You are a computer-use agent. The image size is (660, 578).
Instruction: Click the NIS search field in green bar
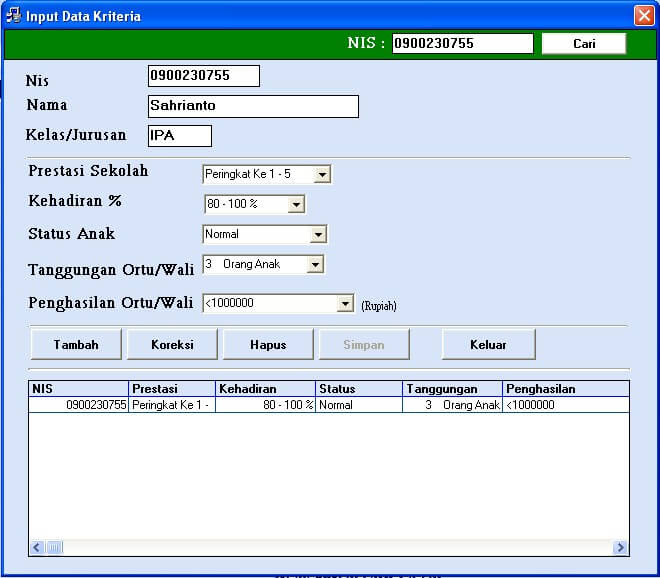(463, 44)
